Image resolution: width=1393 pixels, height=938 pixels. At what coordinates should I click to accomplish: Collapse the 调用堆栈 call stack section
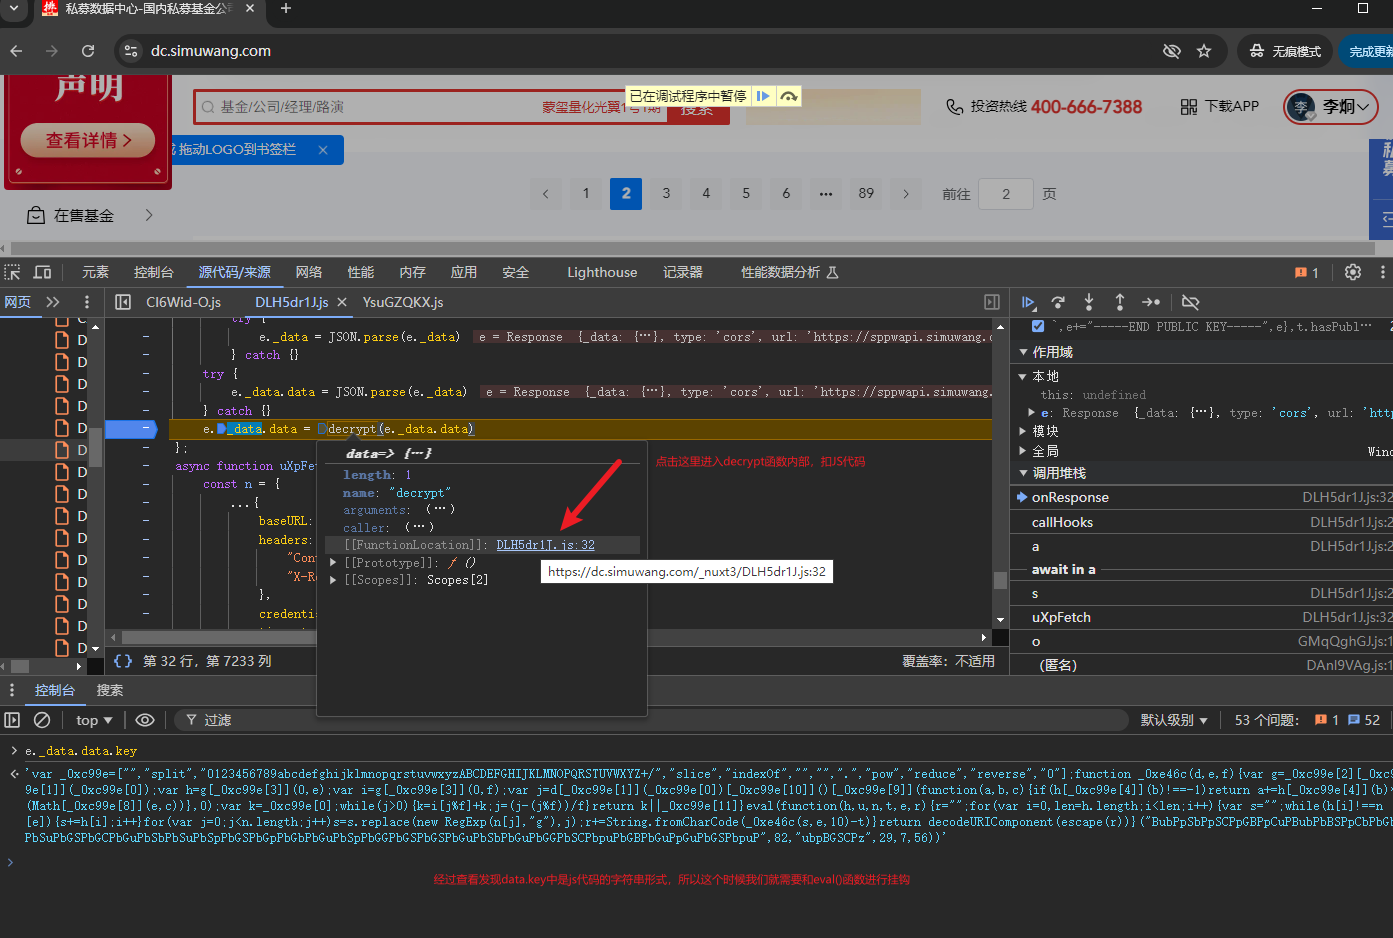(x=1023, y=473)
